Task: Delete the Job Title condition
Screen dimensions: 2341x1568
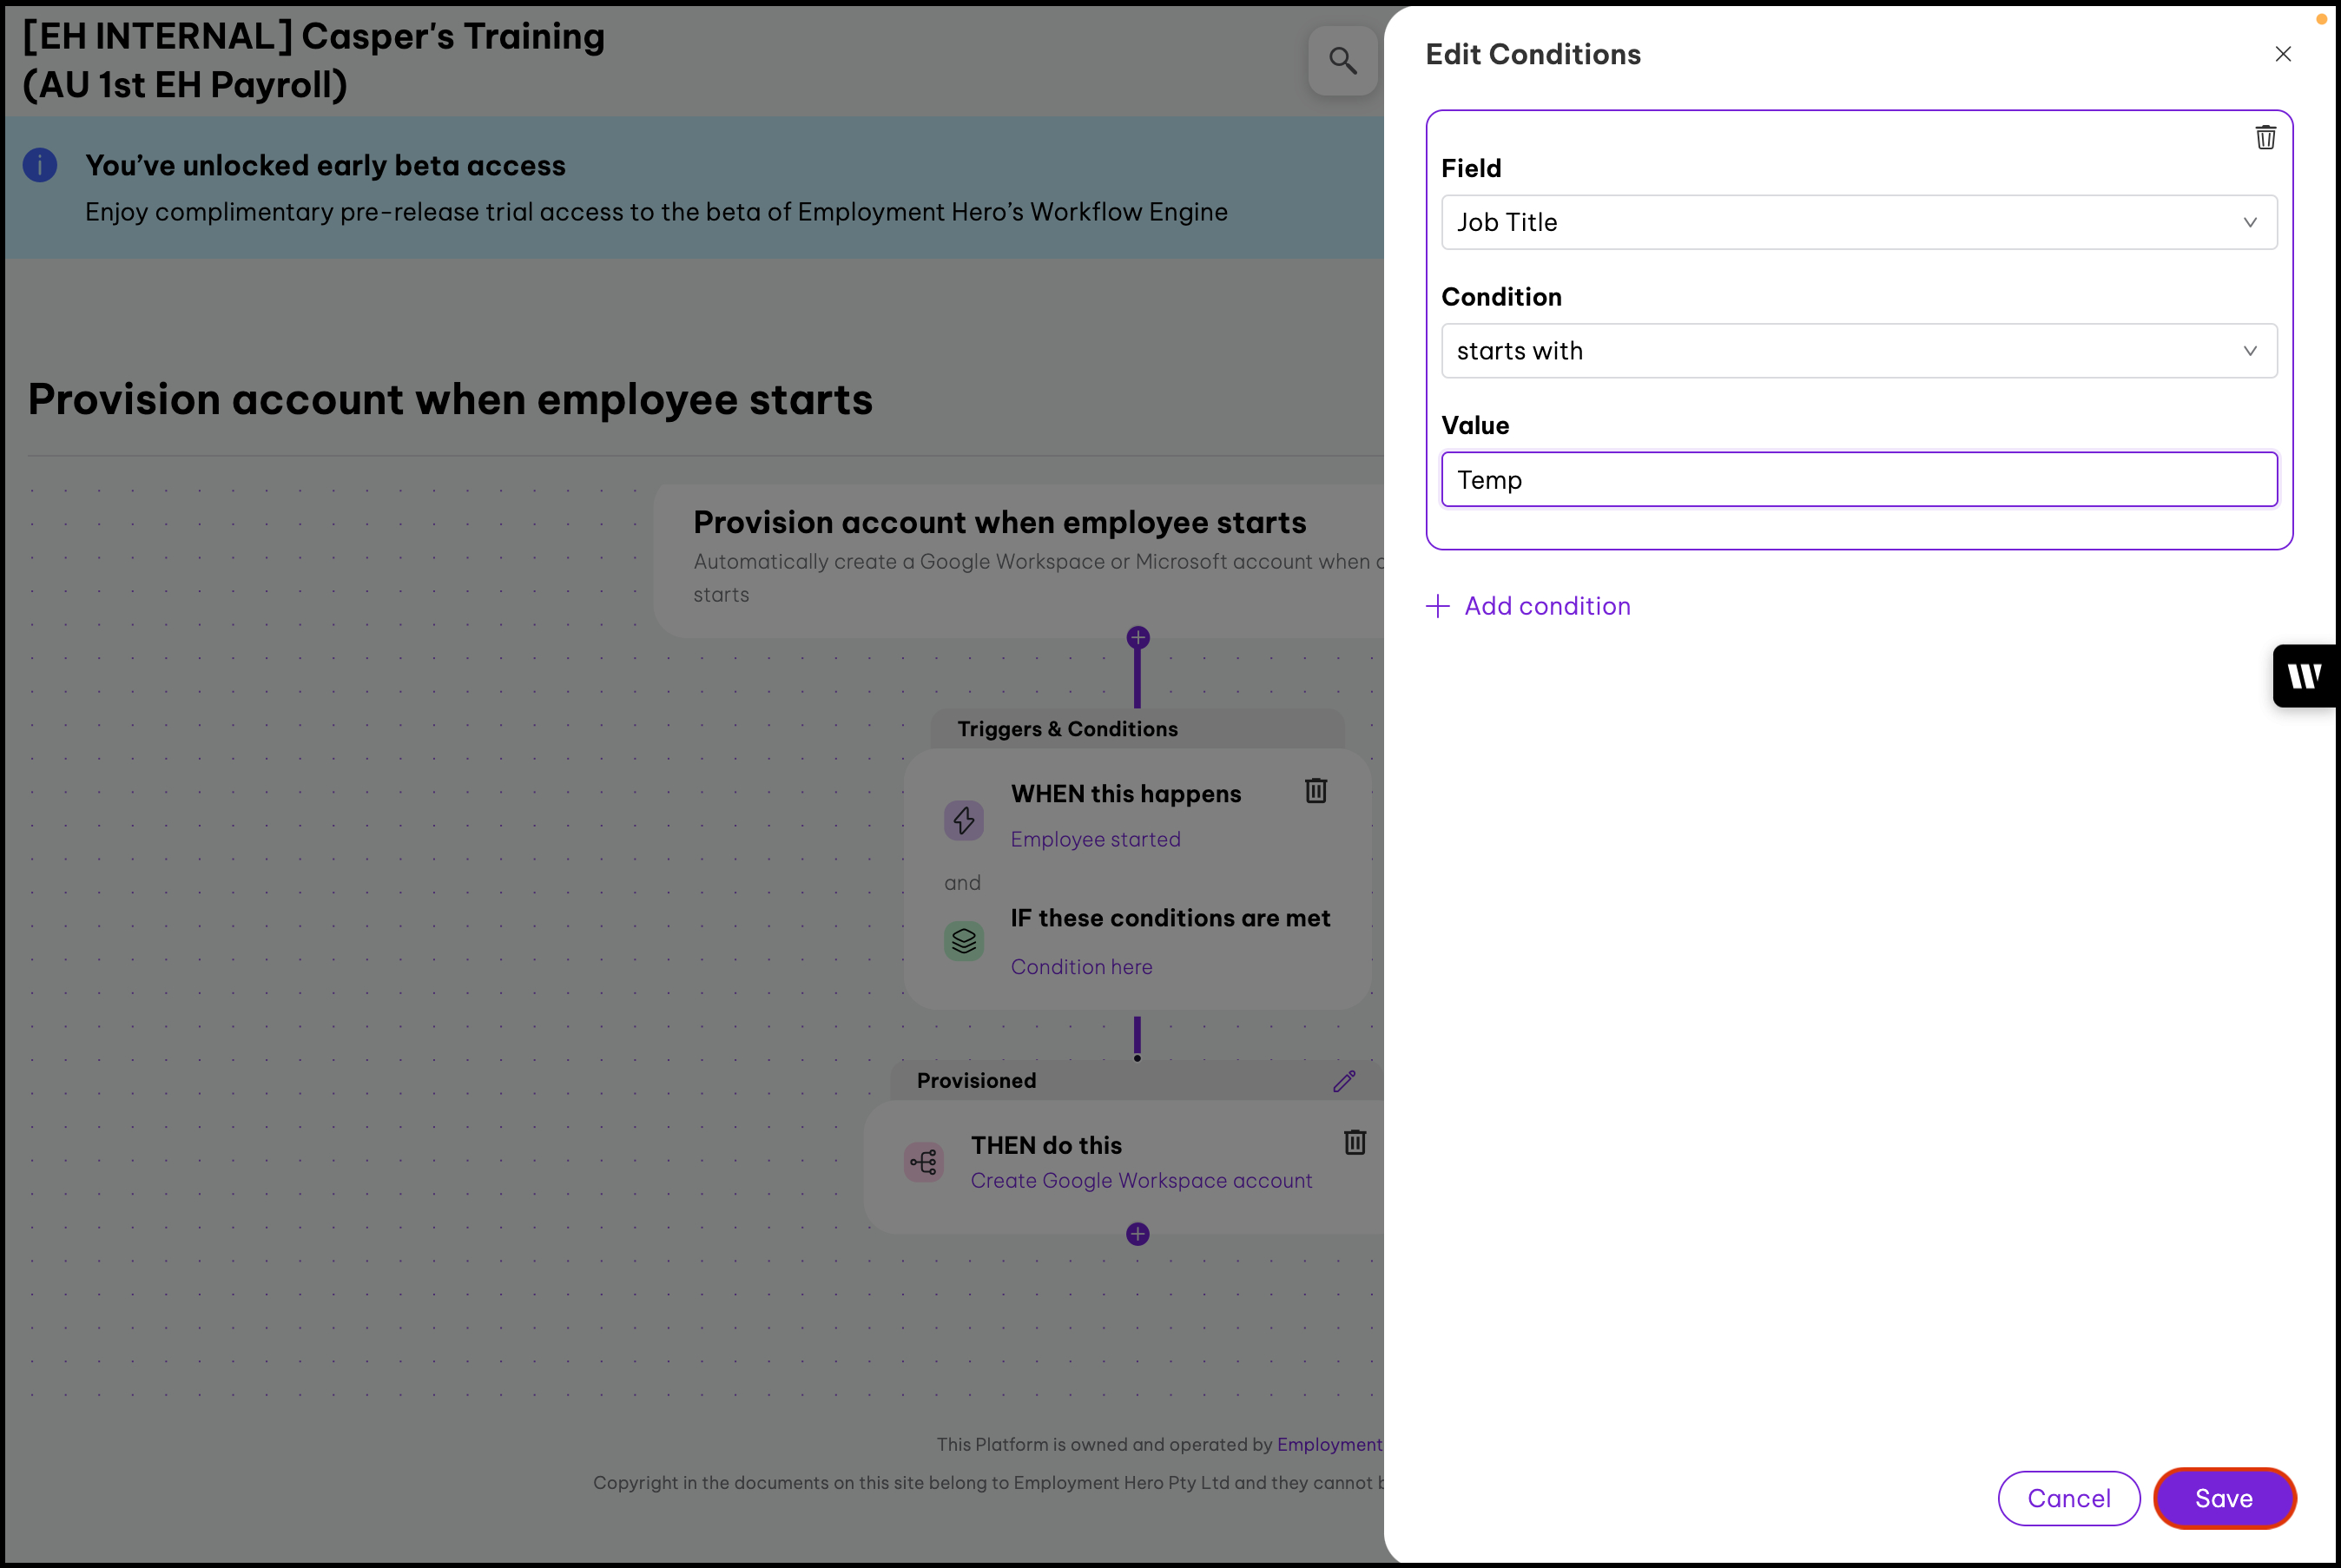Action: [2265, 137]
